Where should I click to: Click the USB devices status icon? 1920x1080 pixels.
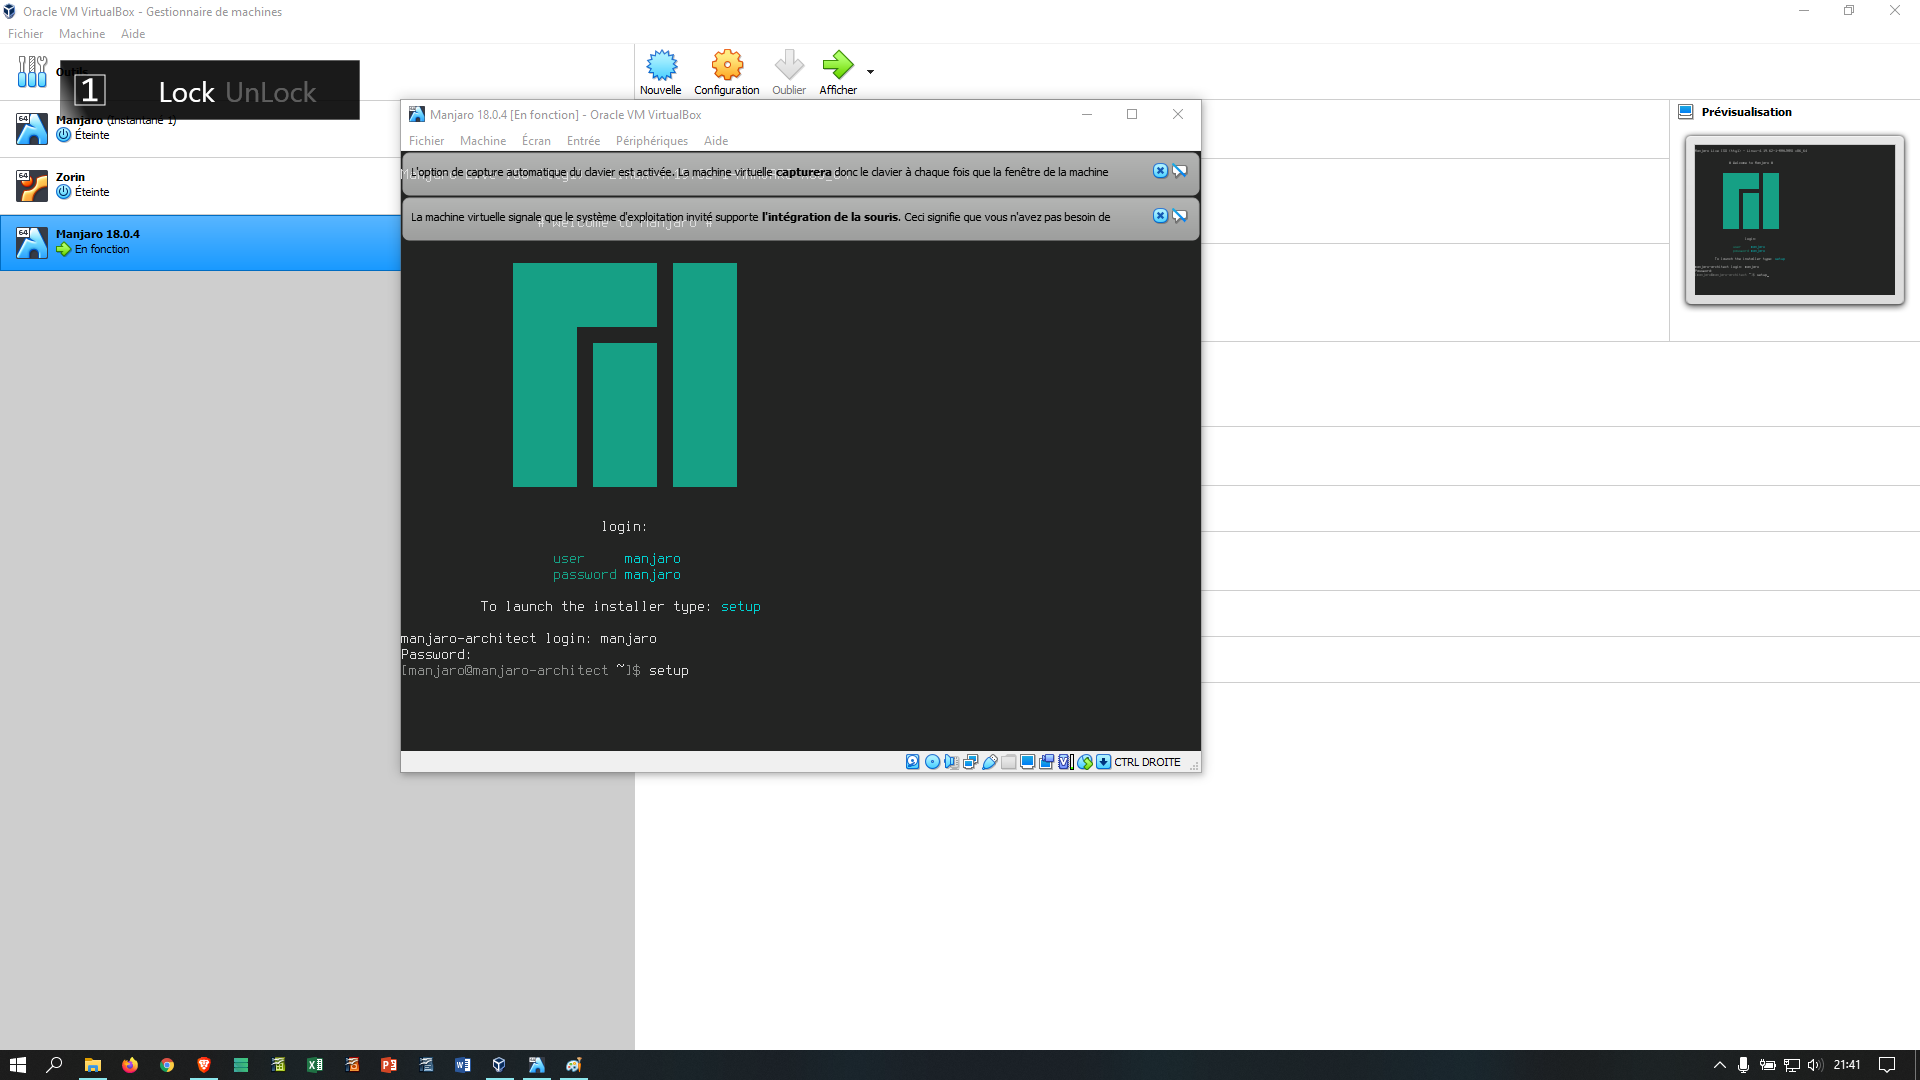pyautogui.click(x=990, y=762)
